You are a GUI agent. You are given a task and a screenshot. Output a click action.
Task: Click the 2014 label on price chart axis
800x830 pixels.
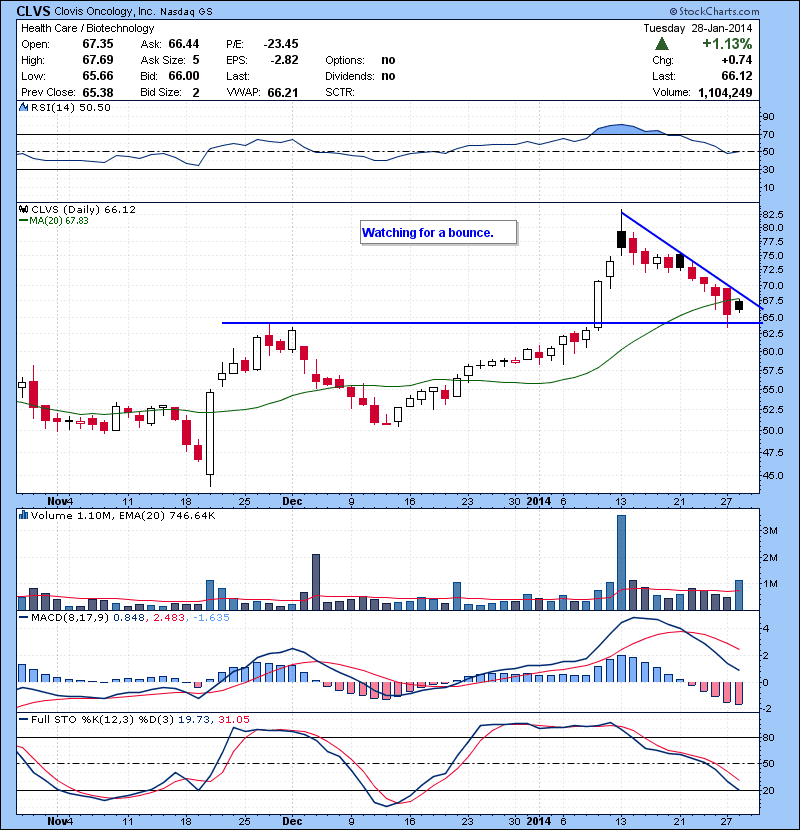pyautogui.click(x=538, y=501)
